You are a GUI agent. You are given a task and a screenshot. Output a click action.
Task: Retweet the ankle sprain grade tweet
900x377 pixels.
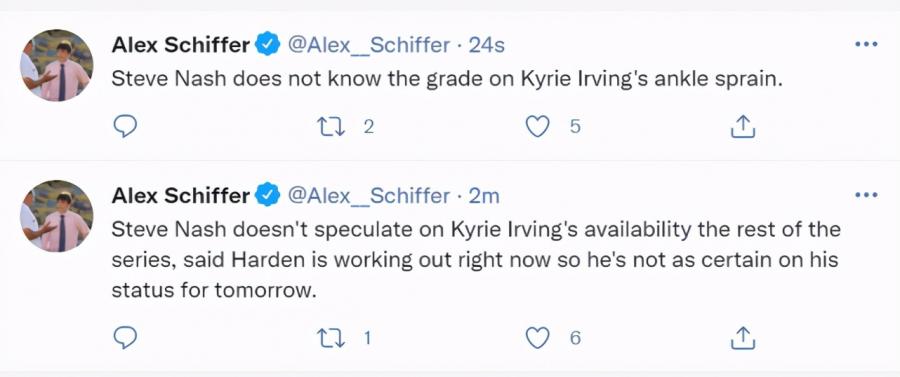(332, 126)
